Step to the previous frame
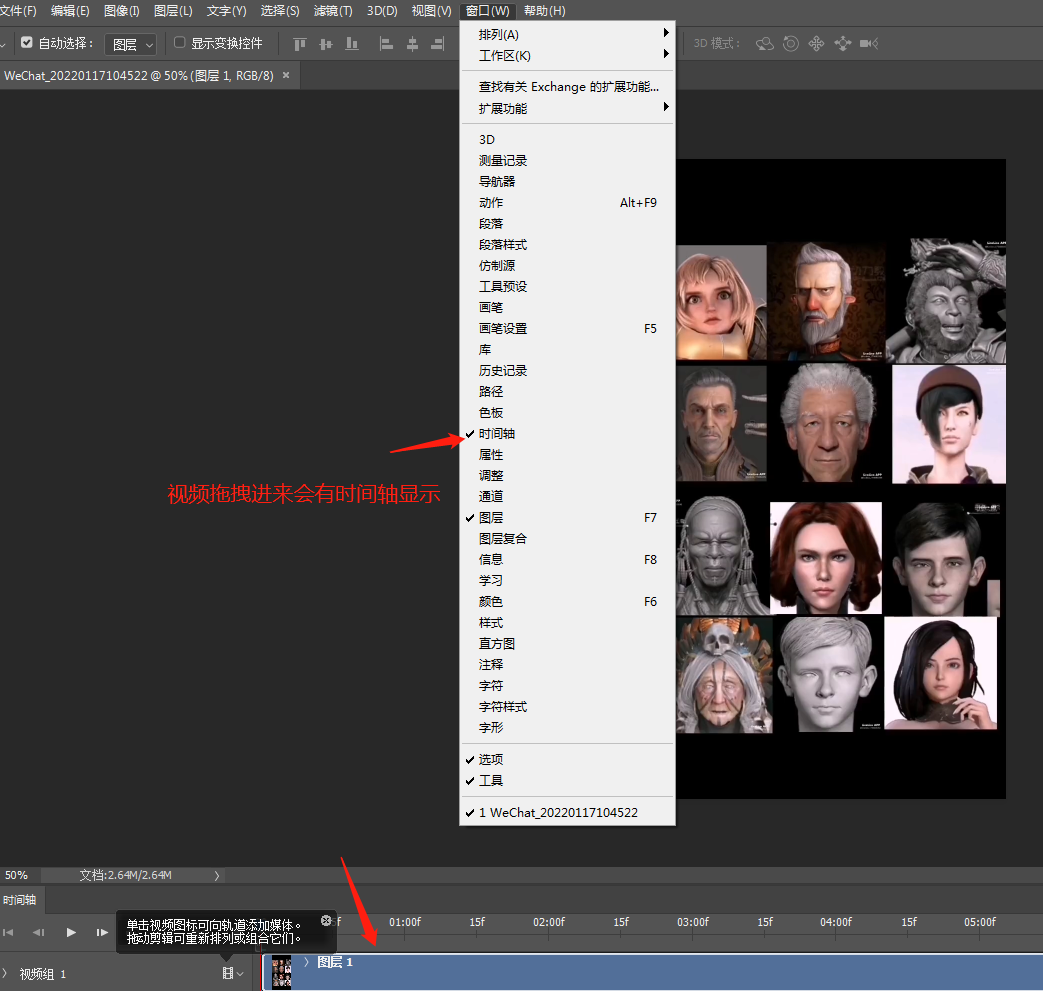 pyautogui.click(x=38, y=932)
